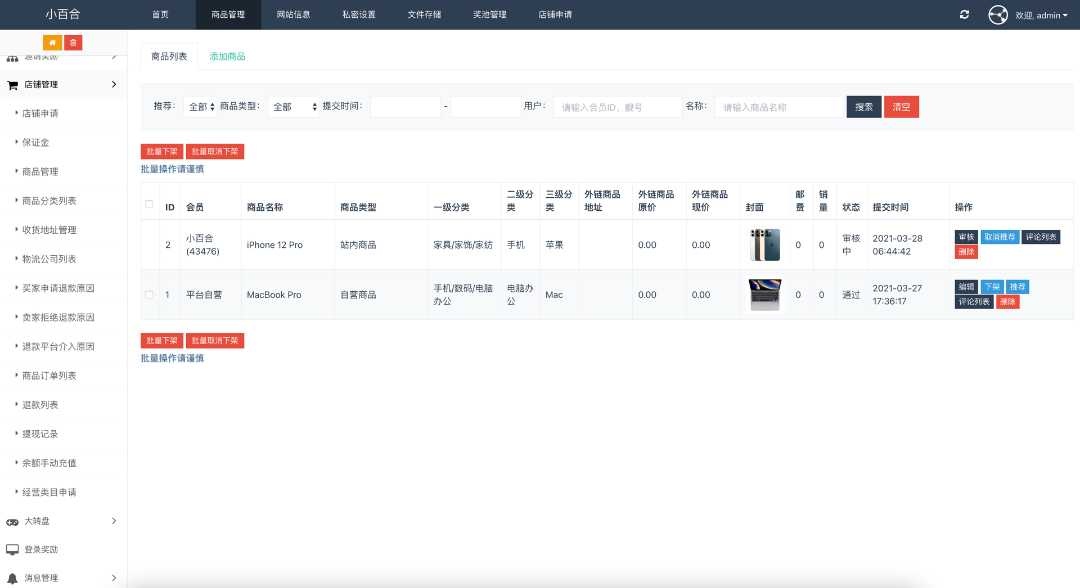Click the icon beside 消息管理
The image size is (1080, 588).
click(11, 577)
